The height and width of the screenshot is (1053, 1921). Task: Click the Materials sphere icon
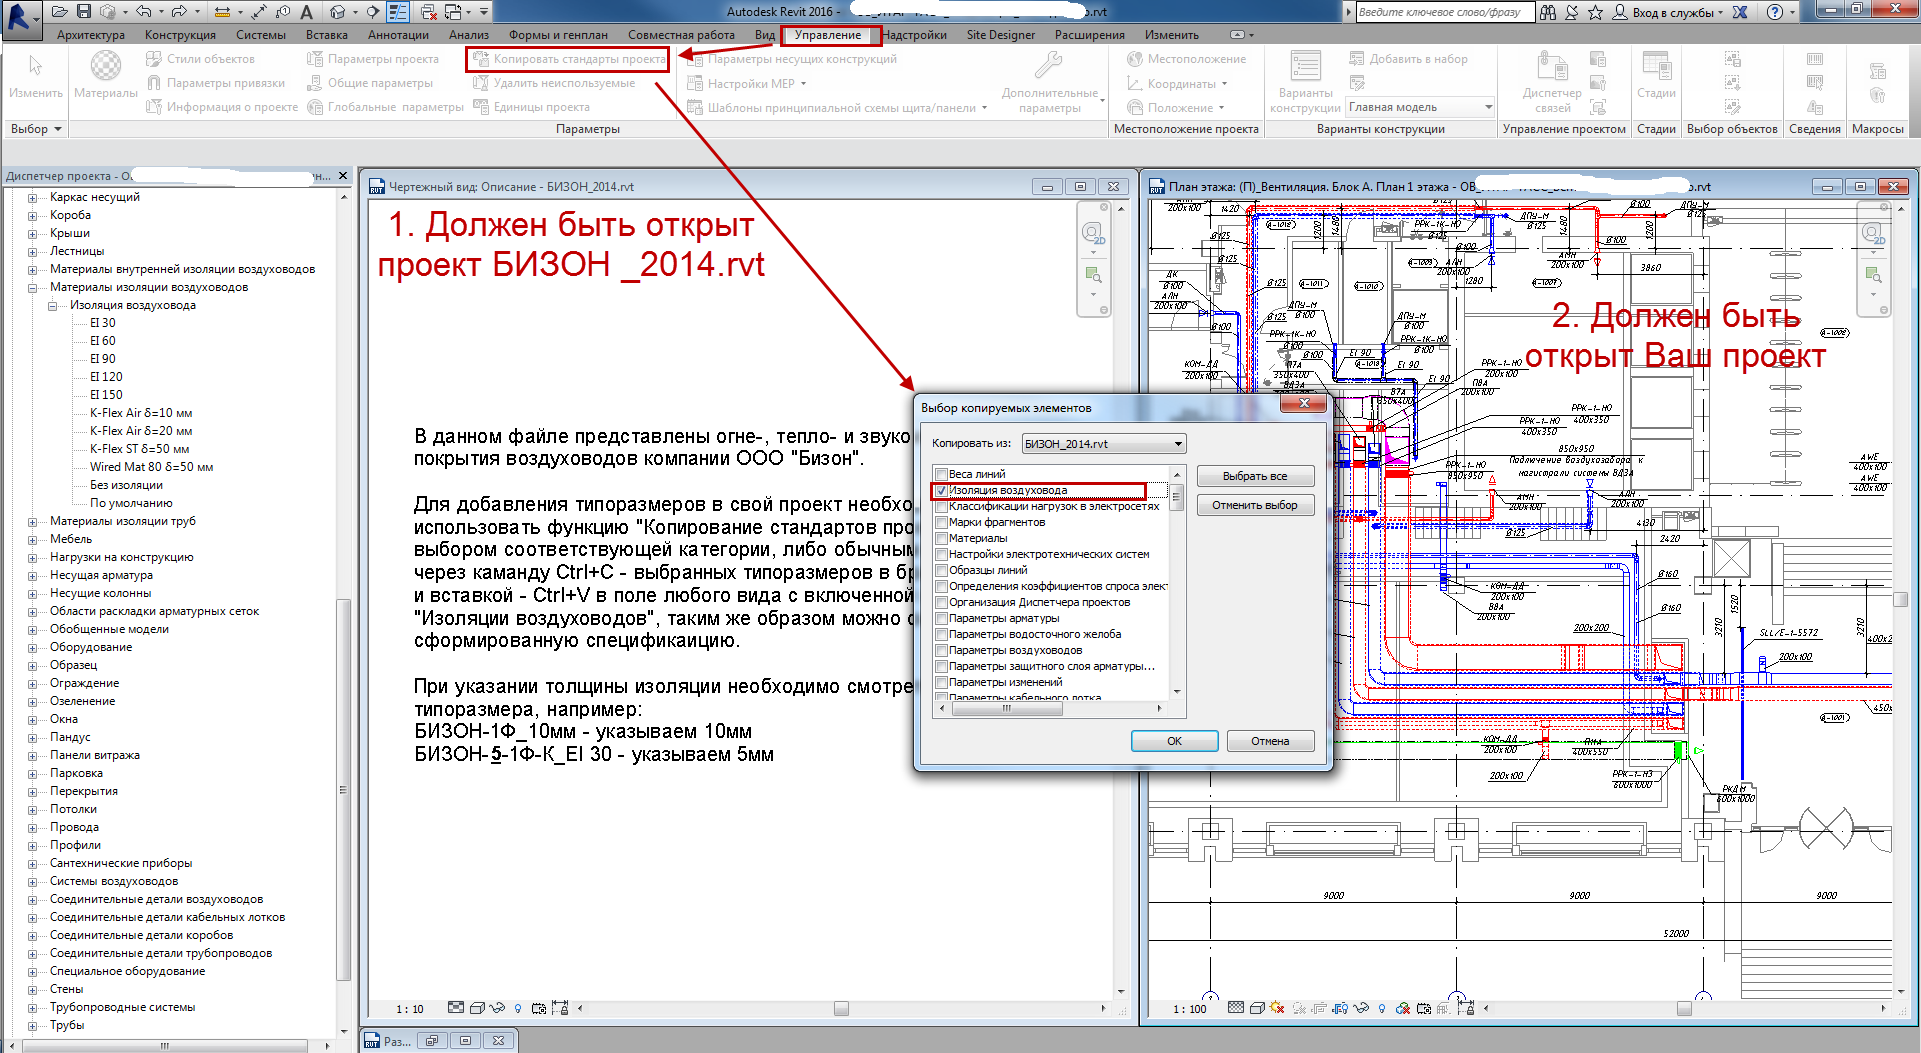pos(106,67)
